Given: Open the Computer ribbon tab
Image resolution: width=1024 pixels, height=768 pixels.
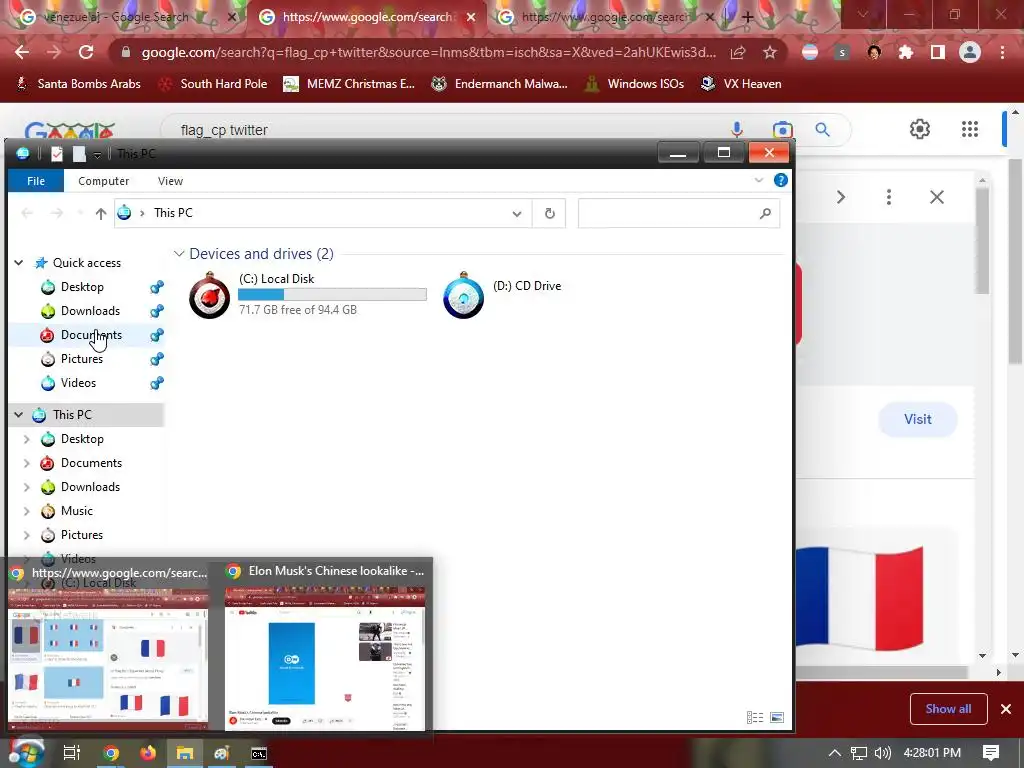Looking at the screenshot, I should tap(103, 181).
